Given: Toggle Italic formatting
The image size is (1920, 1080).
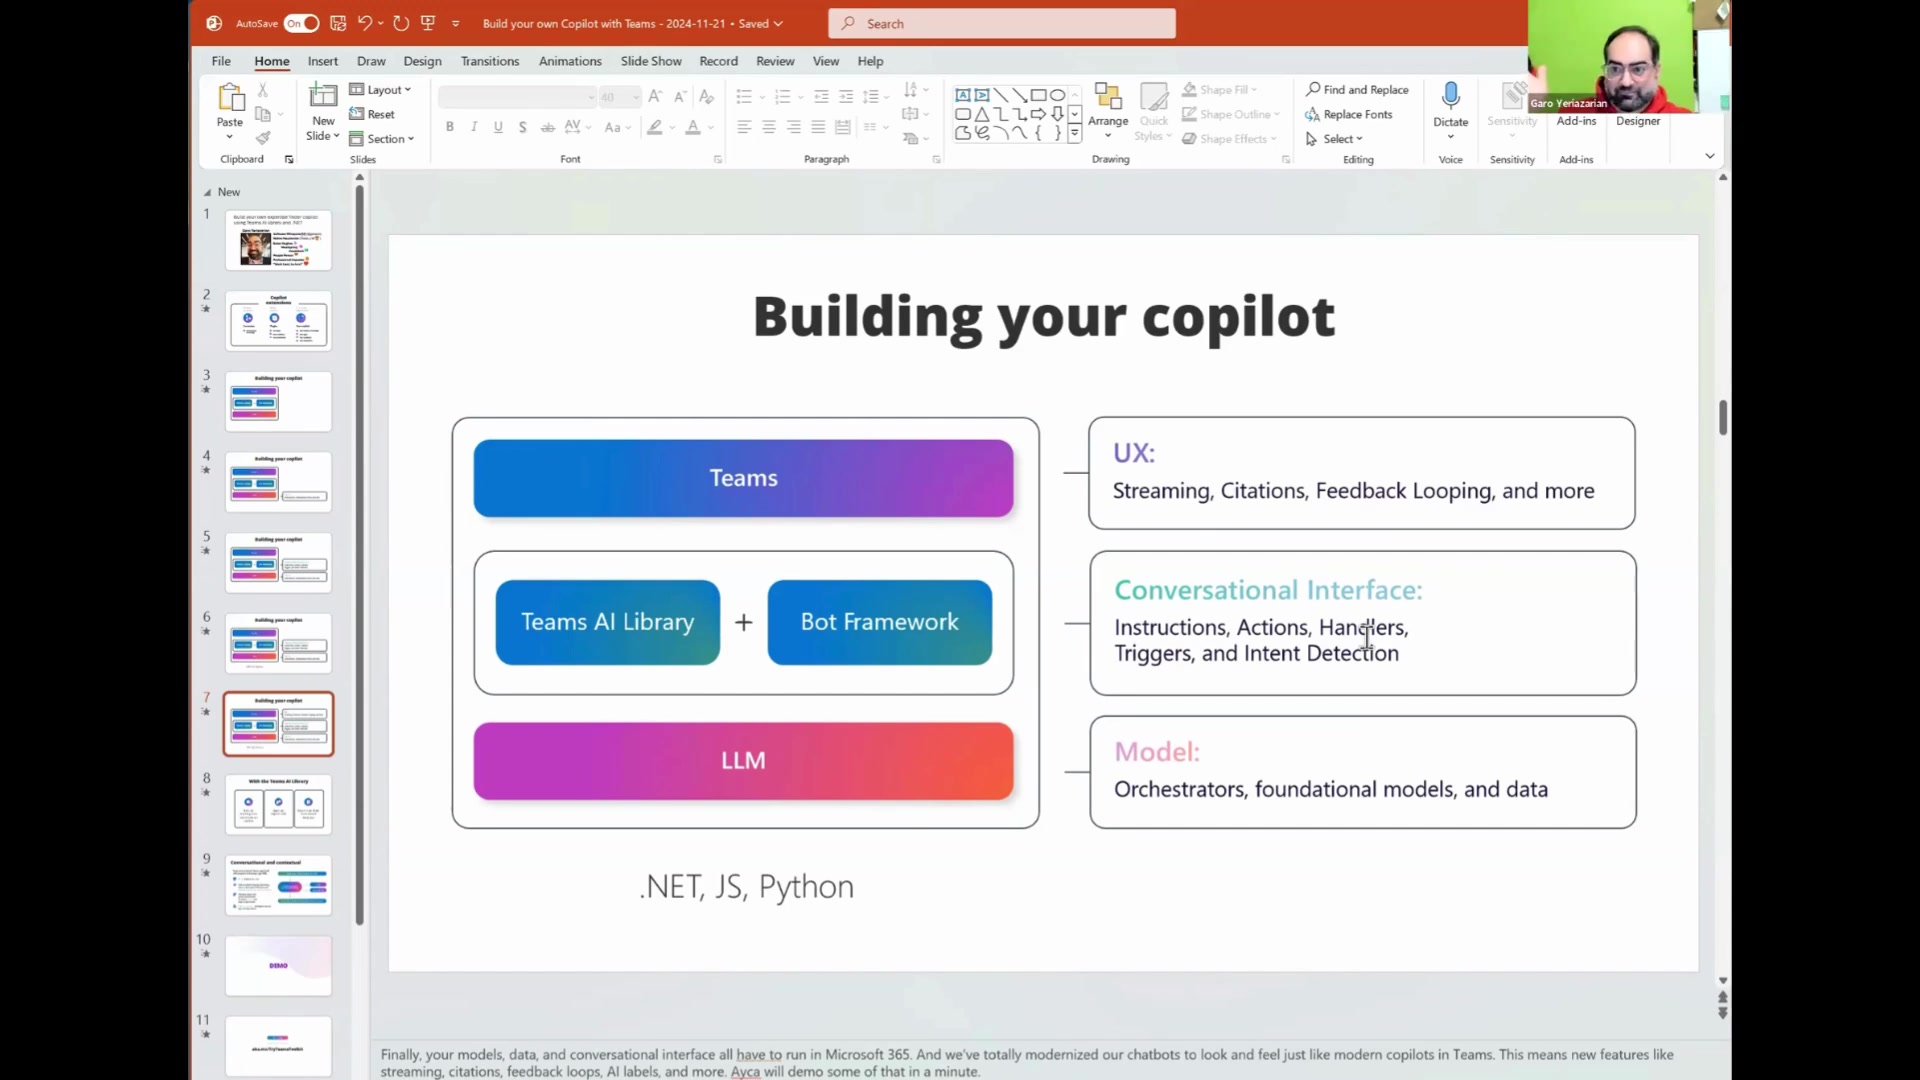Looking at the screenshot, I should (x=474, y=127).
